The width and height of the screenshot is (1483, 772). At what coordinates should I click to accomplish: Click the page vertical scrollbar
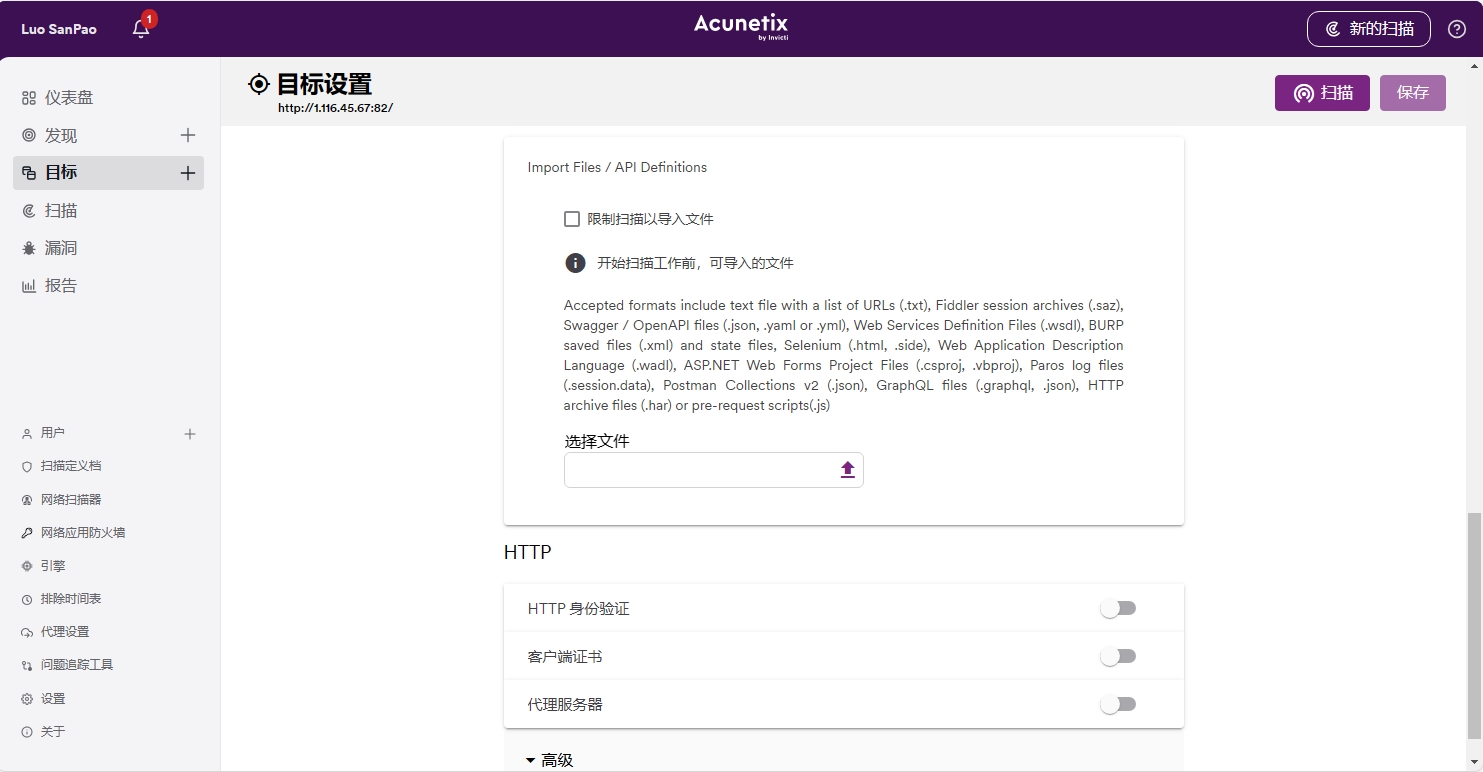point(1474,626)
